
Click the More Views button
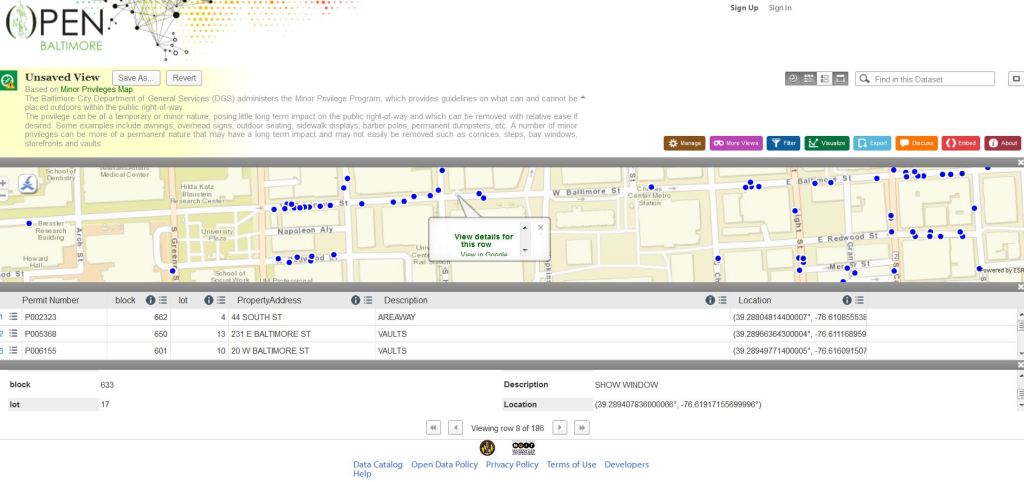pos(736,143)
